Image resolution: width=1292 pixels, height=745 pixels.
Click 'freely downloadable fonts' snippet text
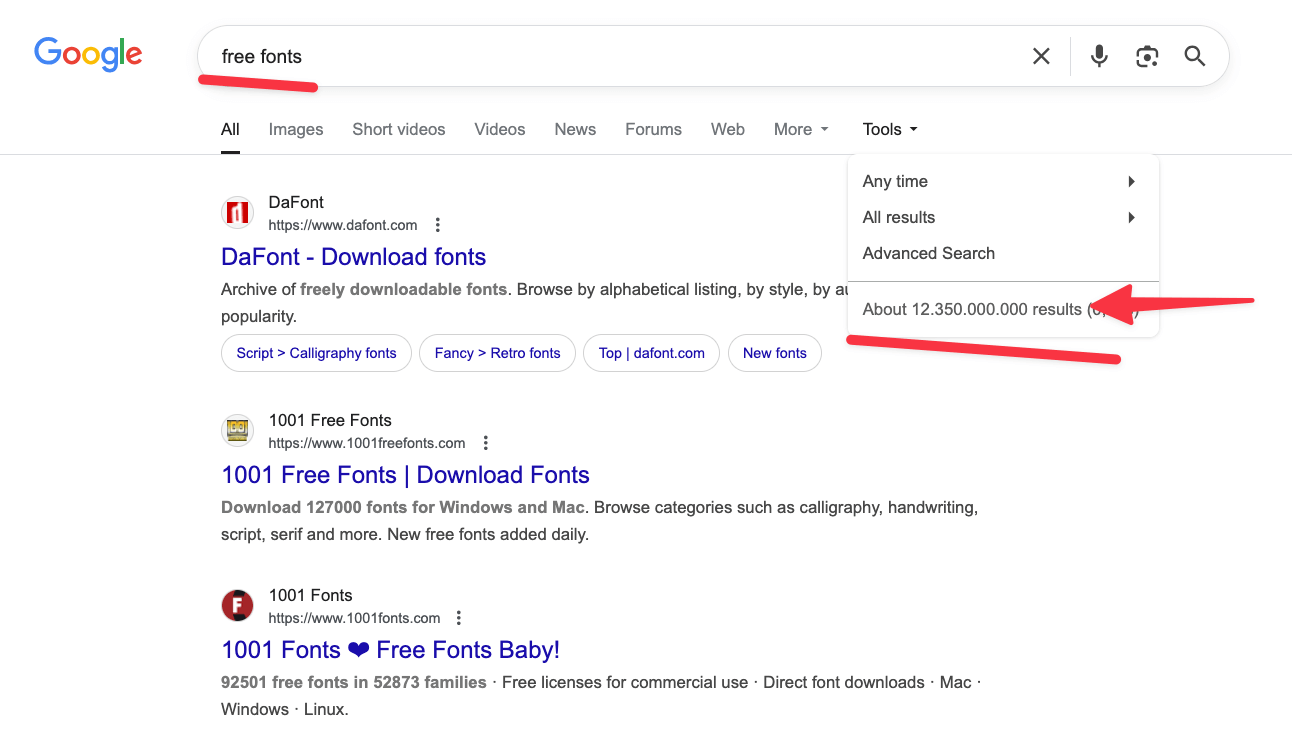tap(403, 289)
